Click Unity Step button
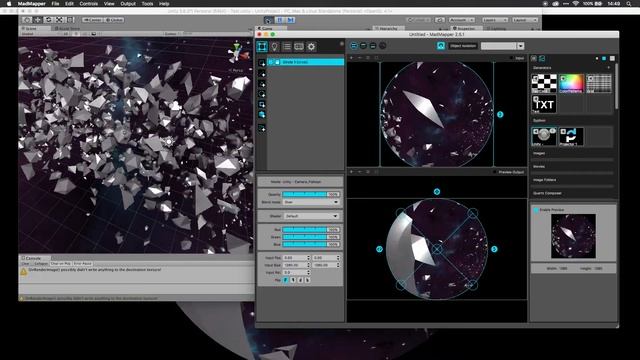 (x=290, y=20)
